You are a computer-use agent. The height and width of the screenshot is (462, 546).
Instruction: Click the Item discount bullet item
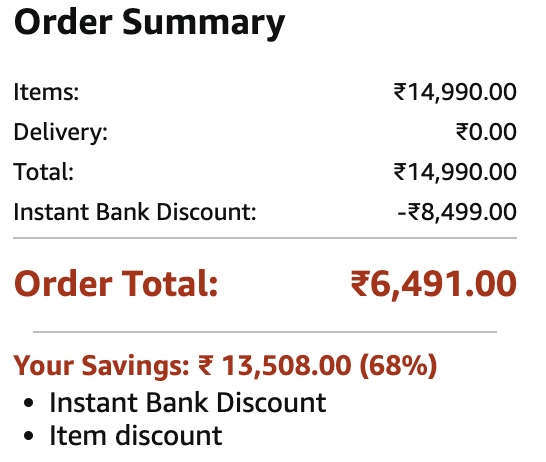136,435
